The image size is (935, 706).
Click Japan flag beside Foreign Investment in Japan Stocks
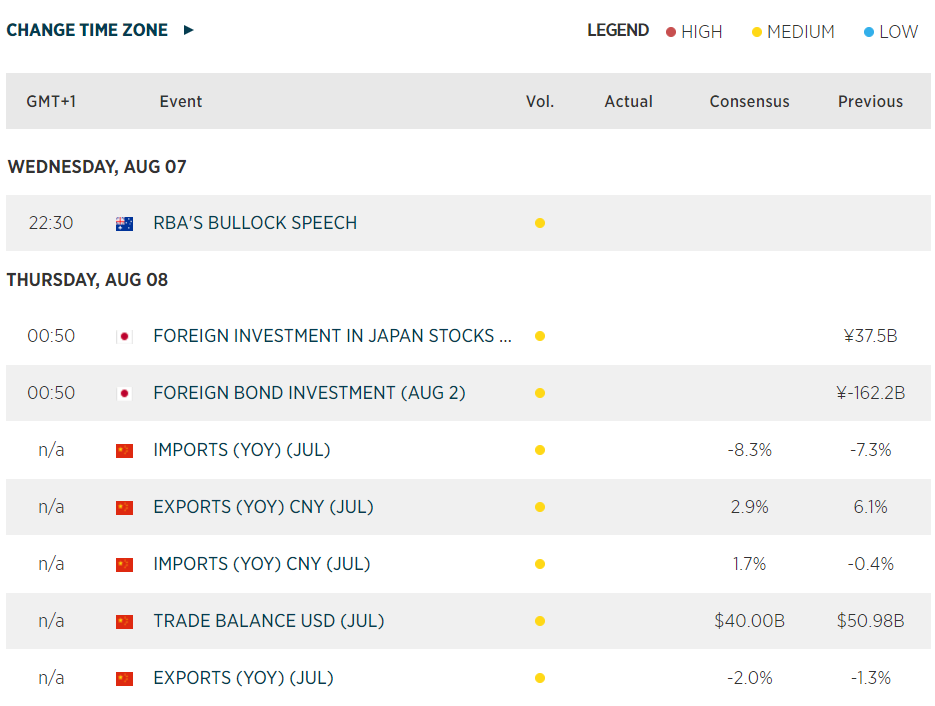pyautogui.click(x=124, y=337)
